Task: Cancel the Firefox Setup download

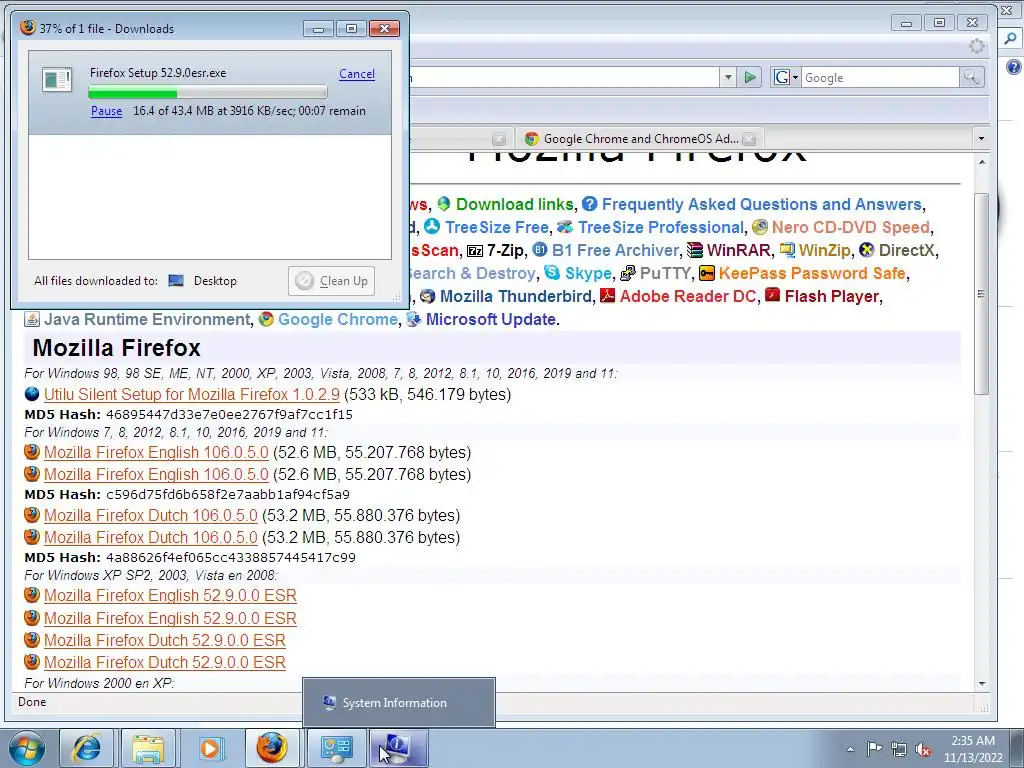Action: point(357,74)
